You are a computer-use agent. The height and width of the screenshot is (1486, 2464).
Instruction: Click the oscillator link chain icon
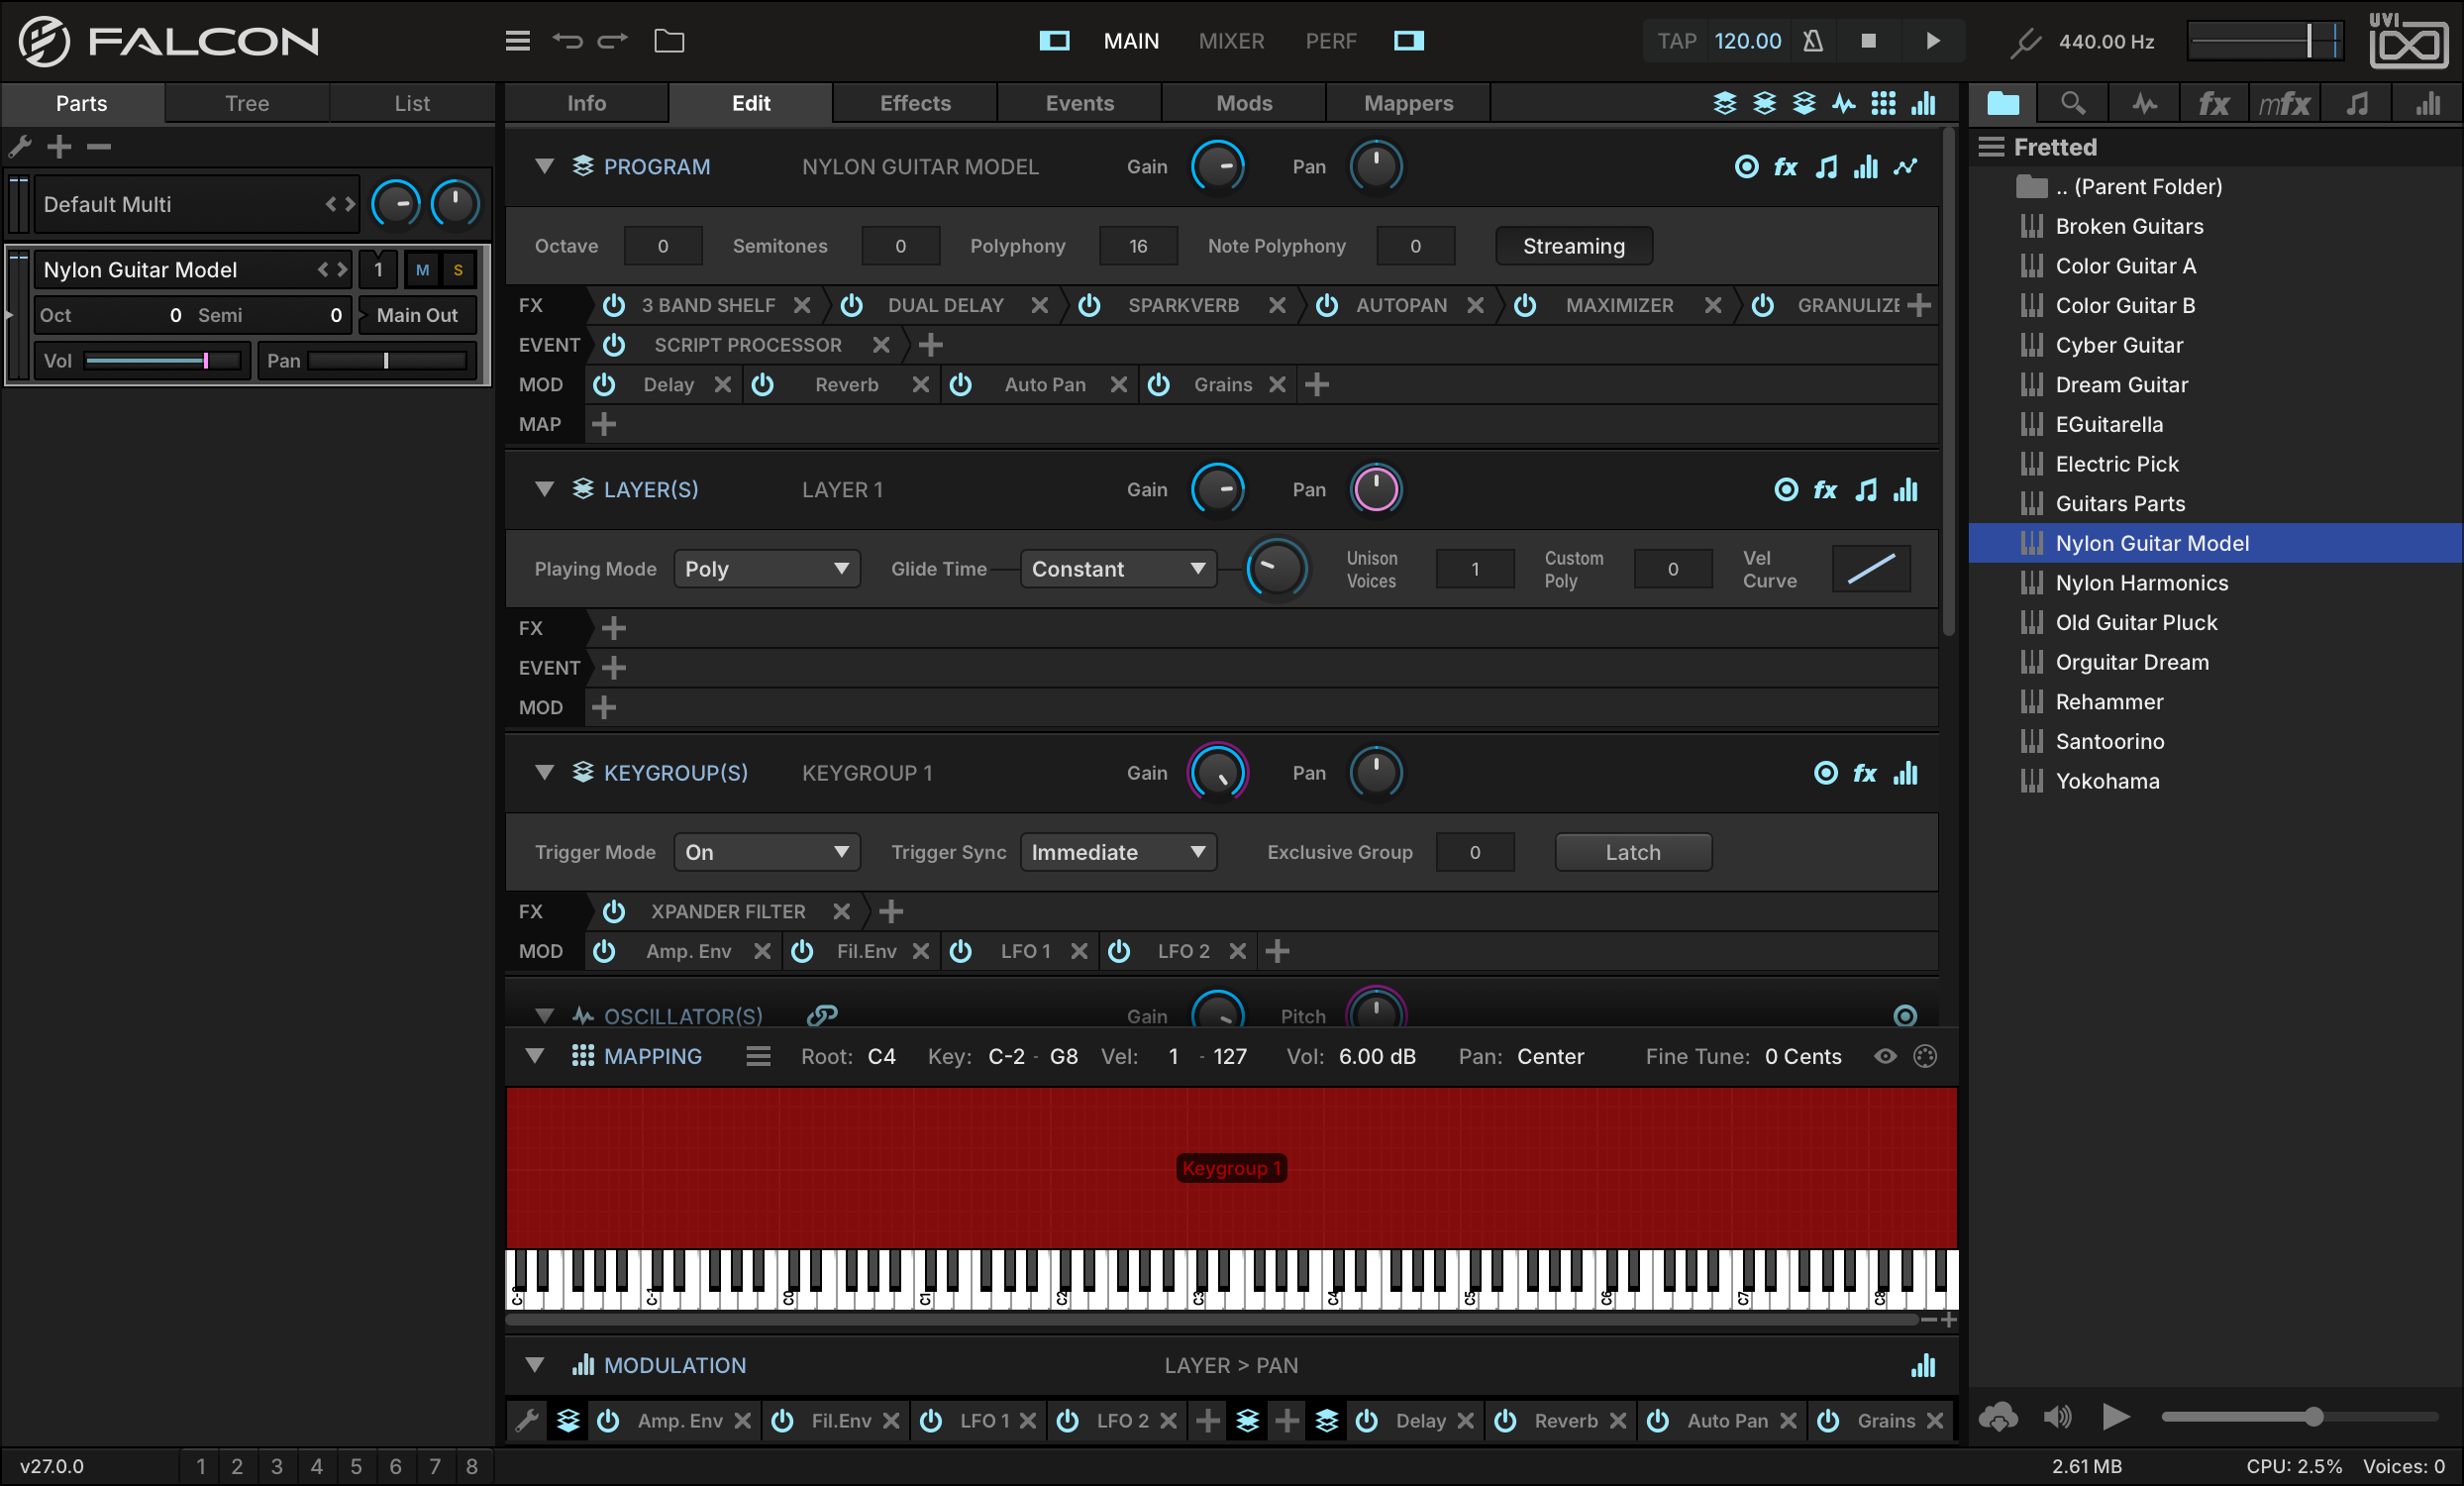point(822,1015)
